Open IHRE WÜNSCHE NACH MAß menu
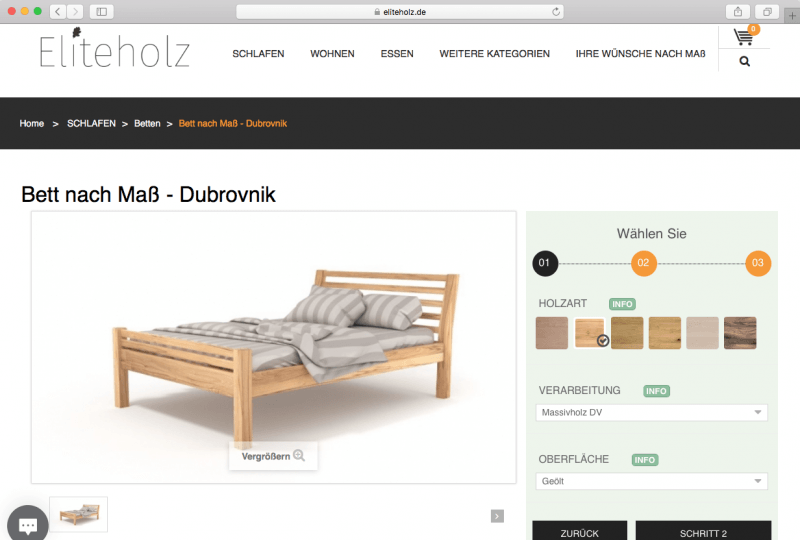 [640, 54]
